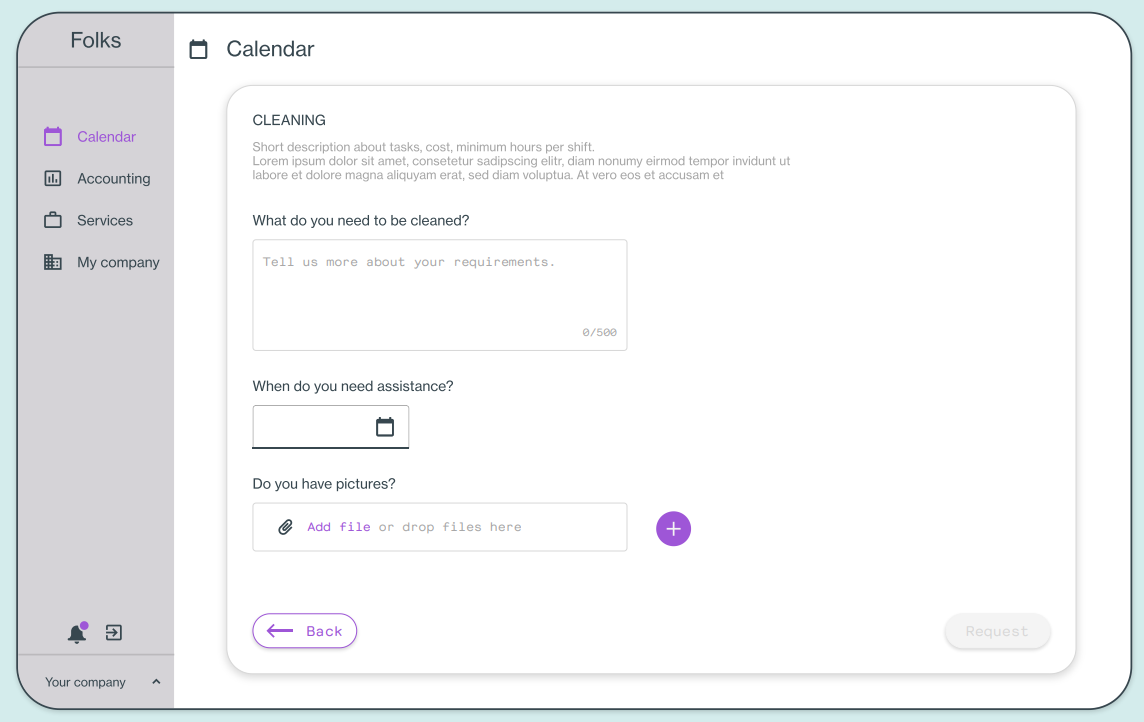Click the Request button

click(997, 631)
